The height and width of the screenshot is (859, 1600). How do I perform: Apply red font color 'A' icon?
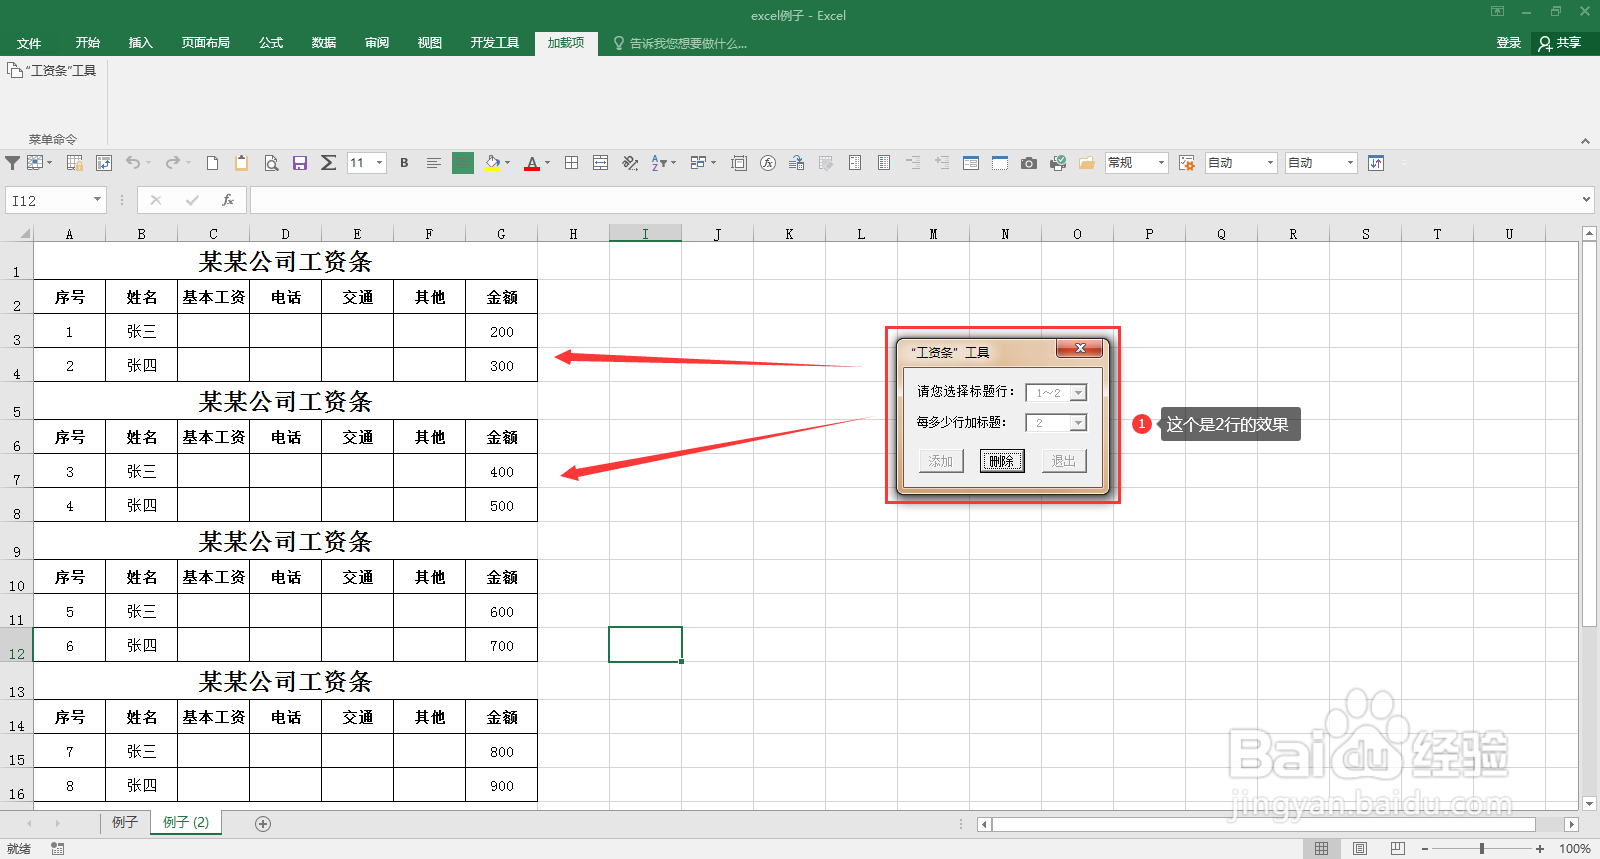coord(532,163)
